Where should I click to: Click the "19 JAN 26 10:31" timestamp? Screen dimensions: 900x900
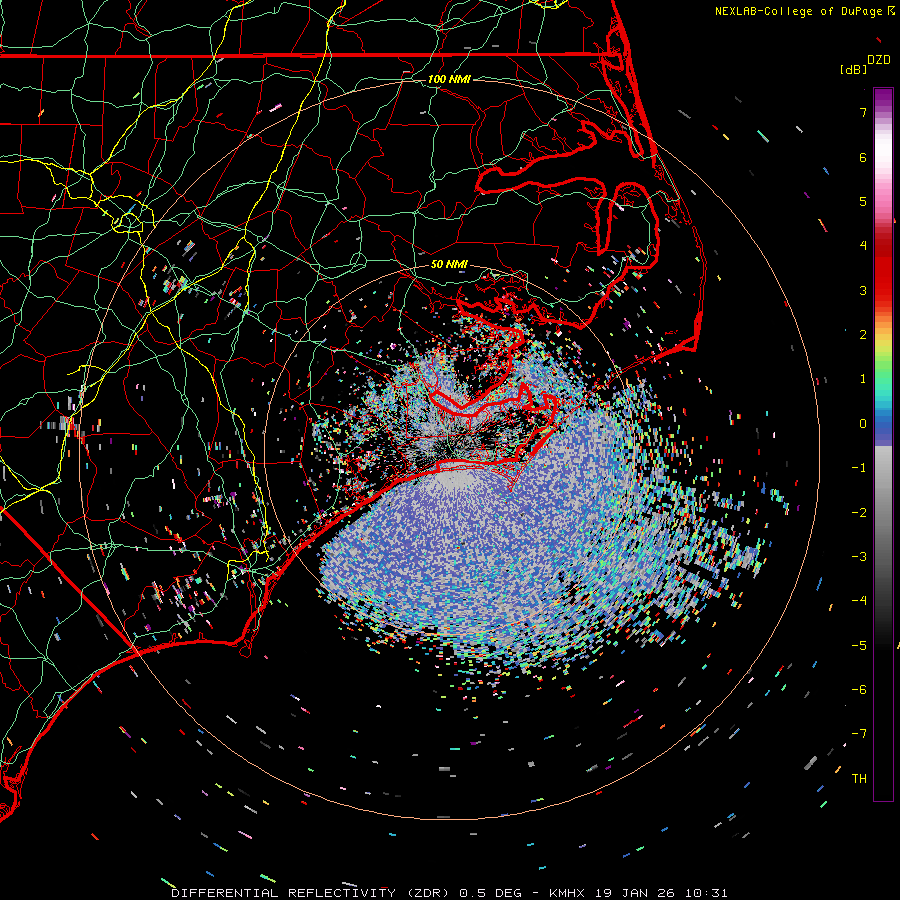[x=662, y=893]
